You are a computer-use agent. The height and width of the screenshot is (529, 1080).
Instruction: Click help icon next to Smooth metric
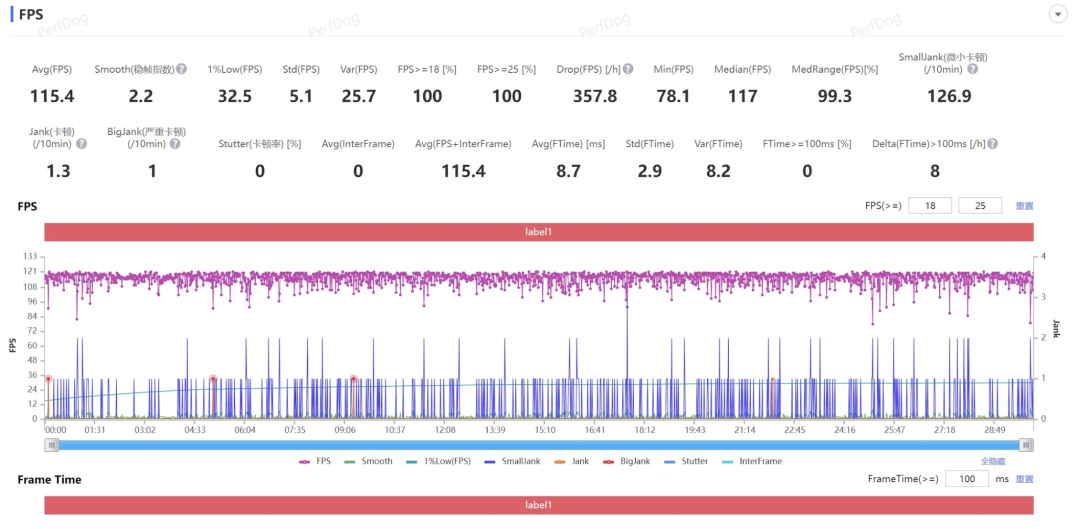pos(181,69)
